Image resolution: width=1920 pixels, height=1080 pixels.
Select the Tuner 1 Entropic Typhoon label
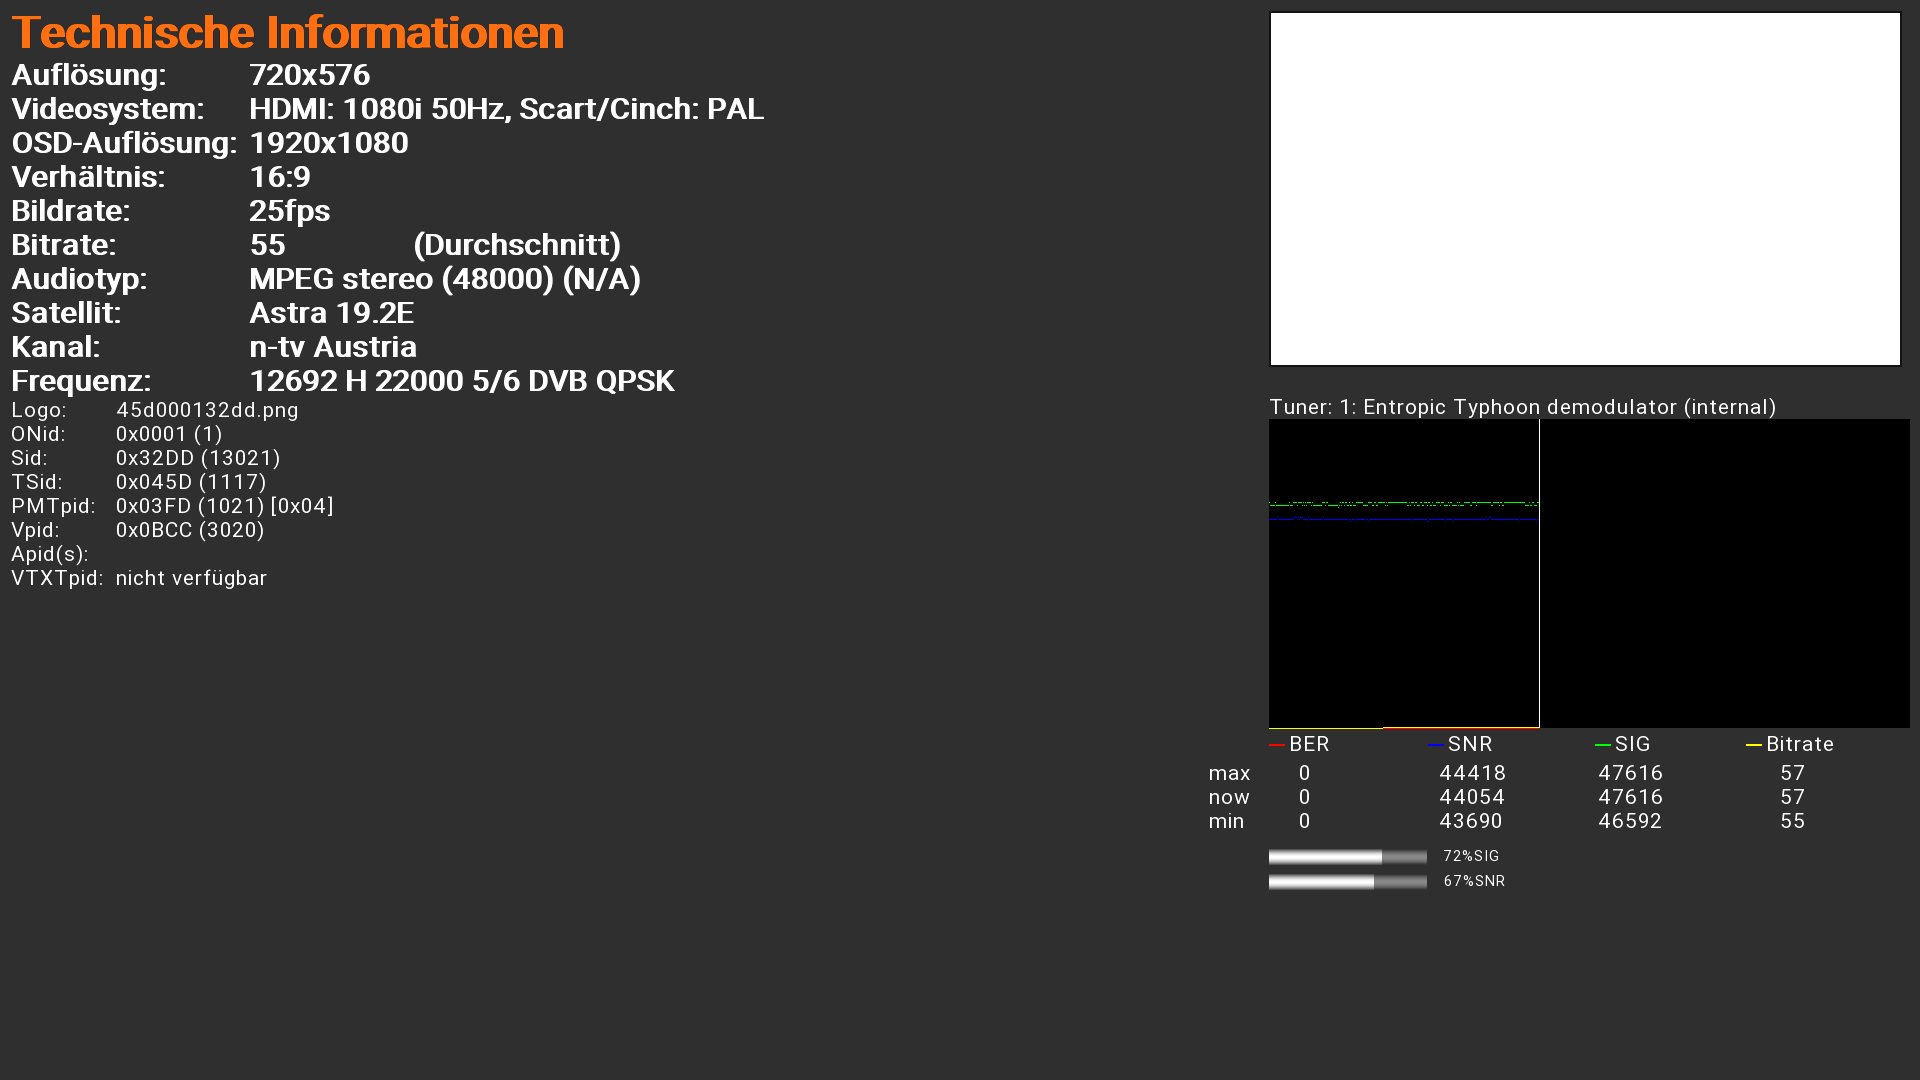1522,407
